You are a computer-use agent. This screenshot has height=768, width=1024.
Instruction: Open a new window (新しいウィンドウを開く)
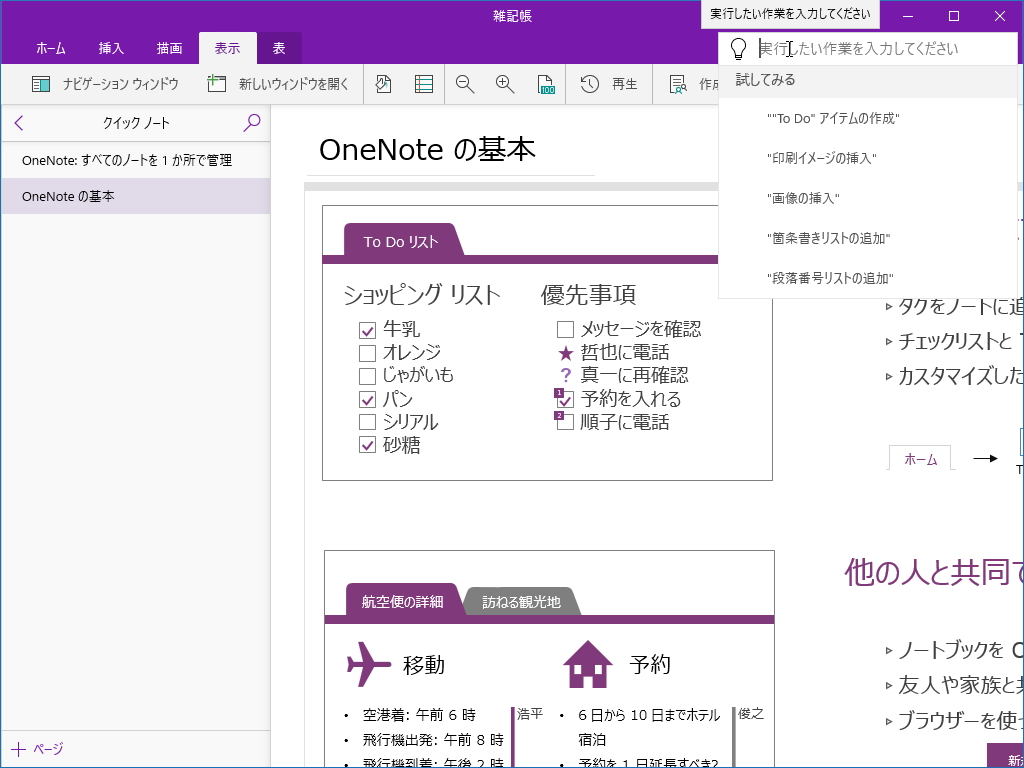tap(278, 84)
